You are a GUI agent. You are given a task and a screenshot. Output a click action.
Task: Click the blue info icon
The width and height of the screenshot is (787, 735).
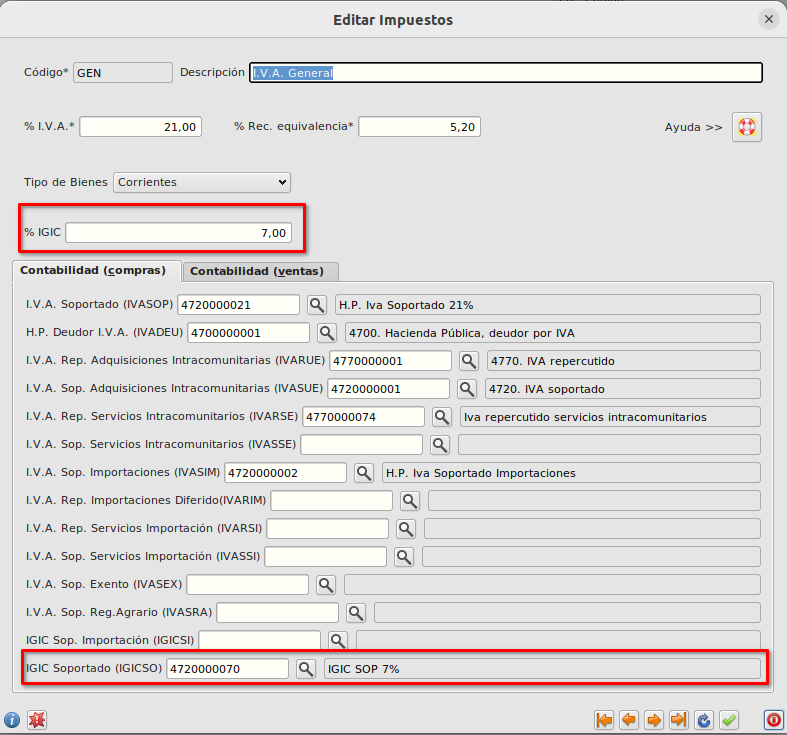pos(12,720)
